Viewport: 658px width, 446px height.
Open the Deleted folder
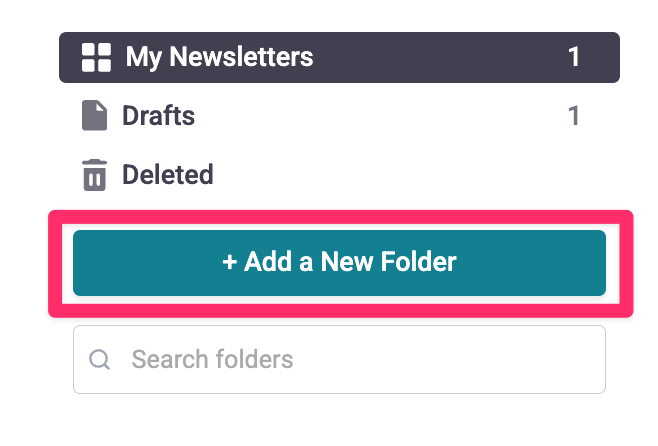tap(167, 175)
